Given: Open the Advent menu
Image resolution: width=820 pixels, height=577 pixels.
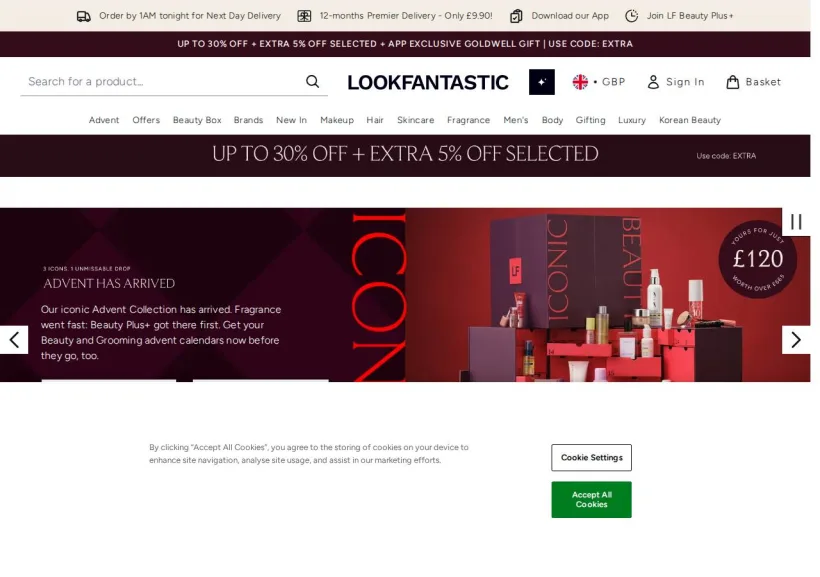Looking at the screenshot, I should click(x=104, y=120).
